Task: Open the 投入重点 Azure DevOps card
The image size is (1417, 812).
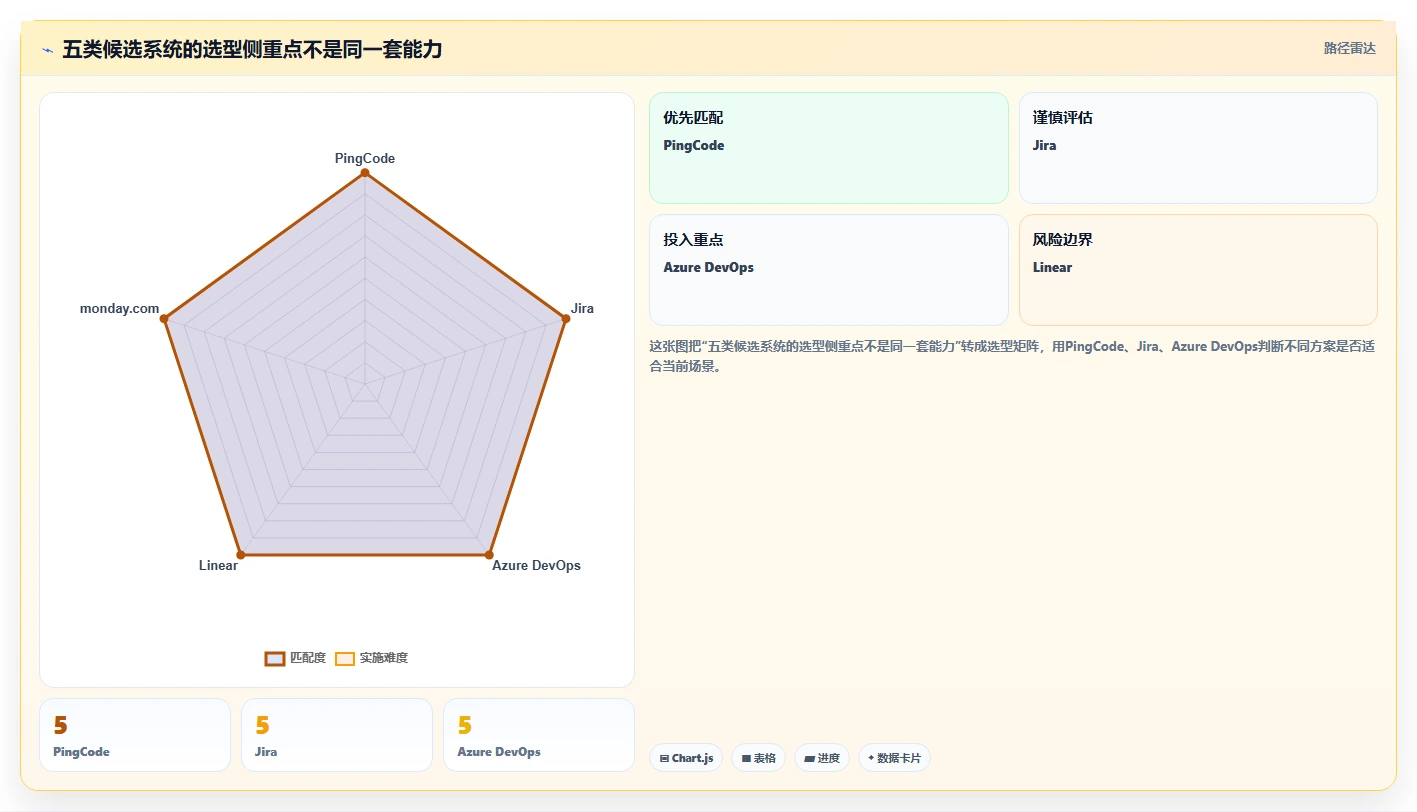Action: 829,270
